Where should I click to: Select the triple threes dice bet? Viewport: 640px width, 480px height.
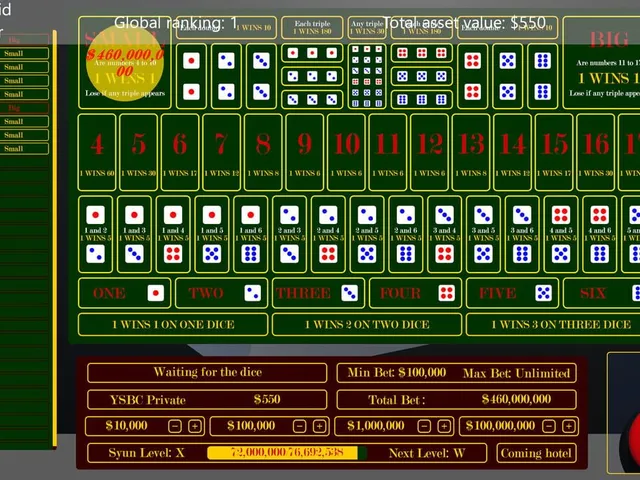[312, 100]
